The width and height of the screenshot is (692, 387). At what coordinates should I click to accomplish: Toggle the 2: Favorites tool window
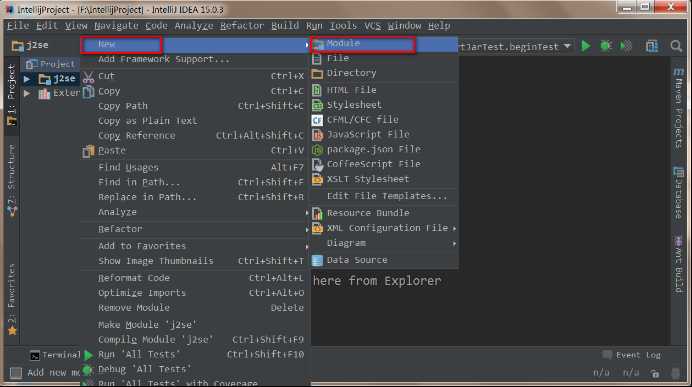click(x=12, y=299)
